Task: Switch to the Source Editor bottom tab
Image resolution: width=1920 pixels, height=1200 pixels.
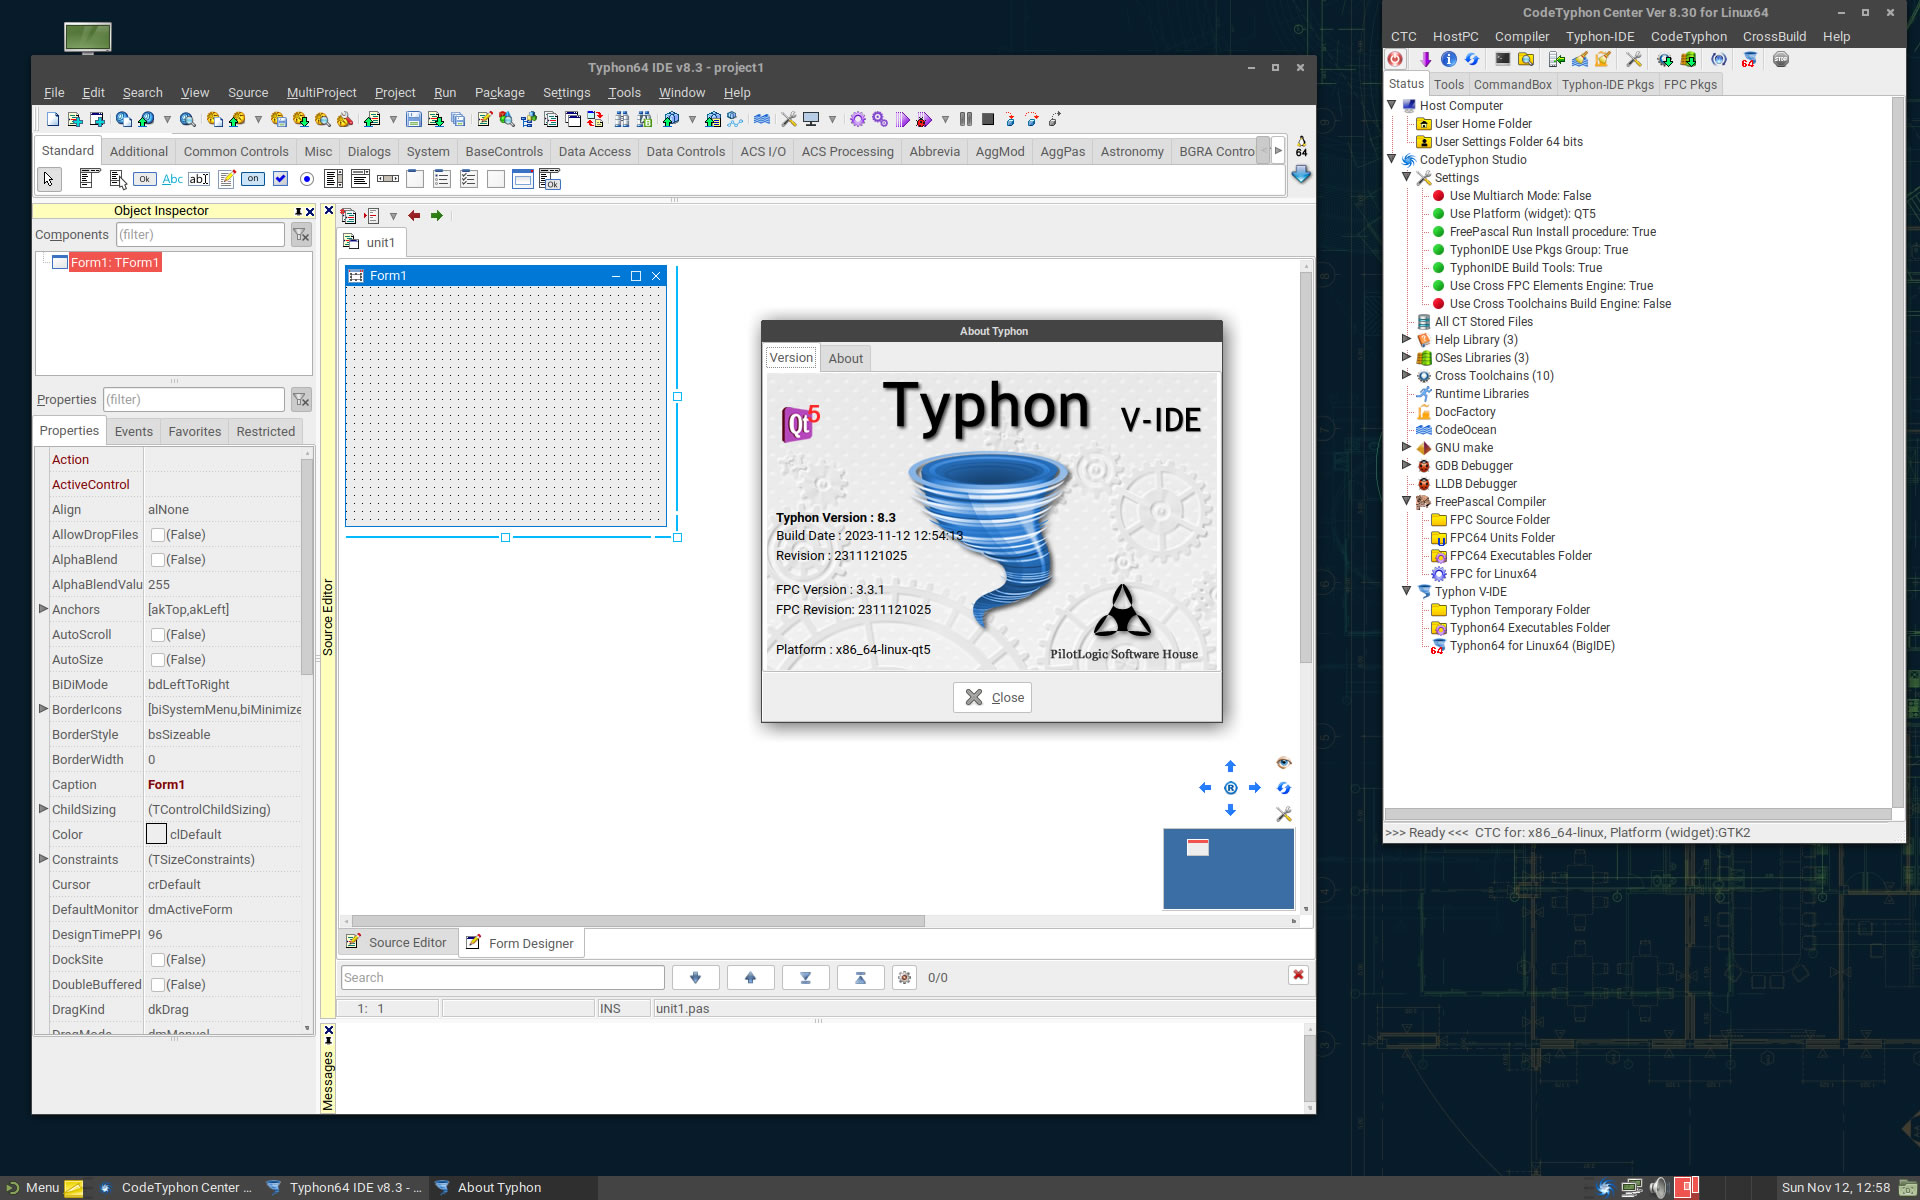Action: click(x=398, y=943)
